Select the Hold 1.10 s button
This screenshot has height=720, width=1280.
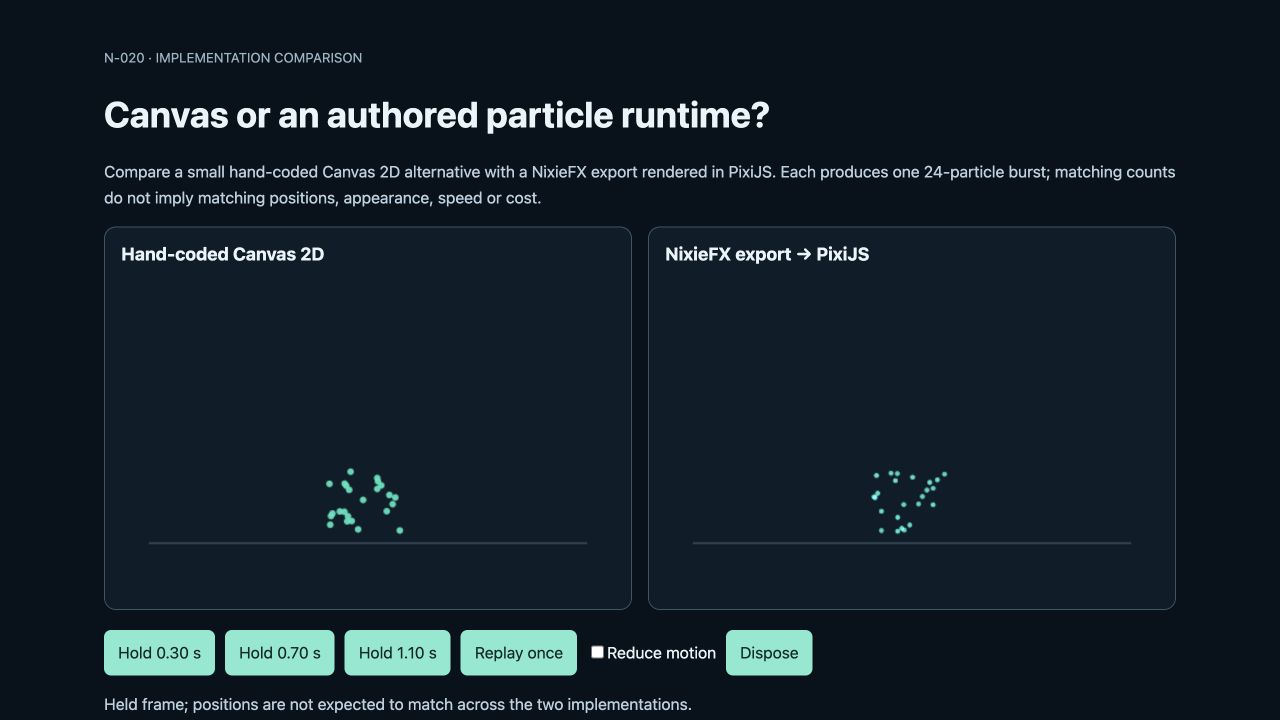398,653
